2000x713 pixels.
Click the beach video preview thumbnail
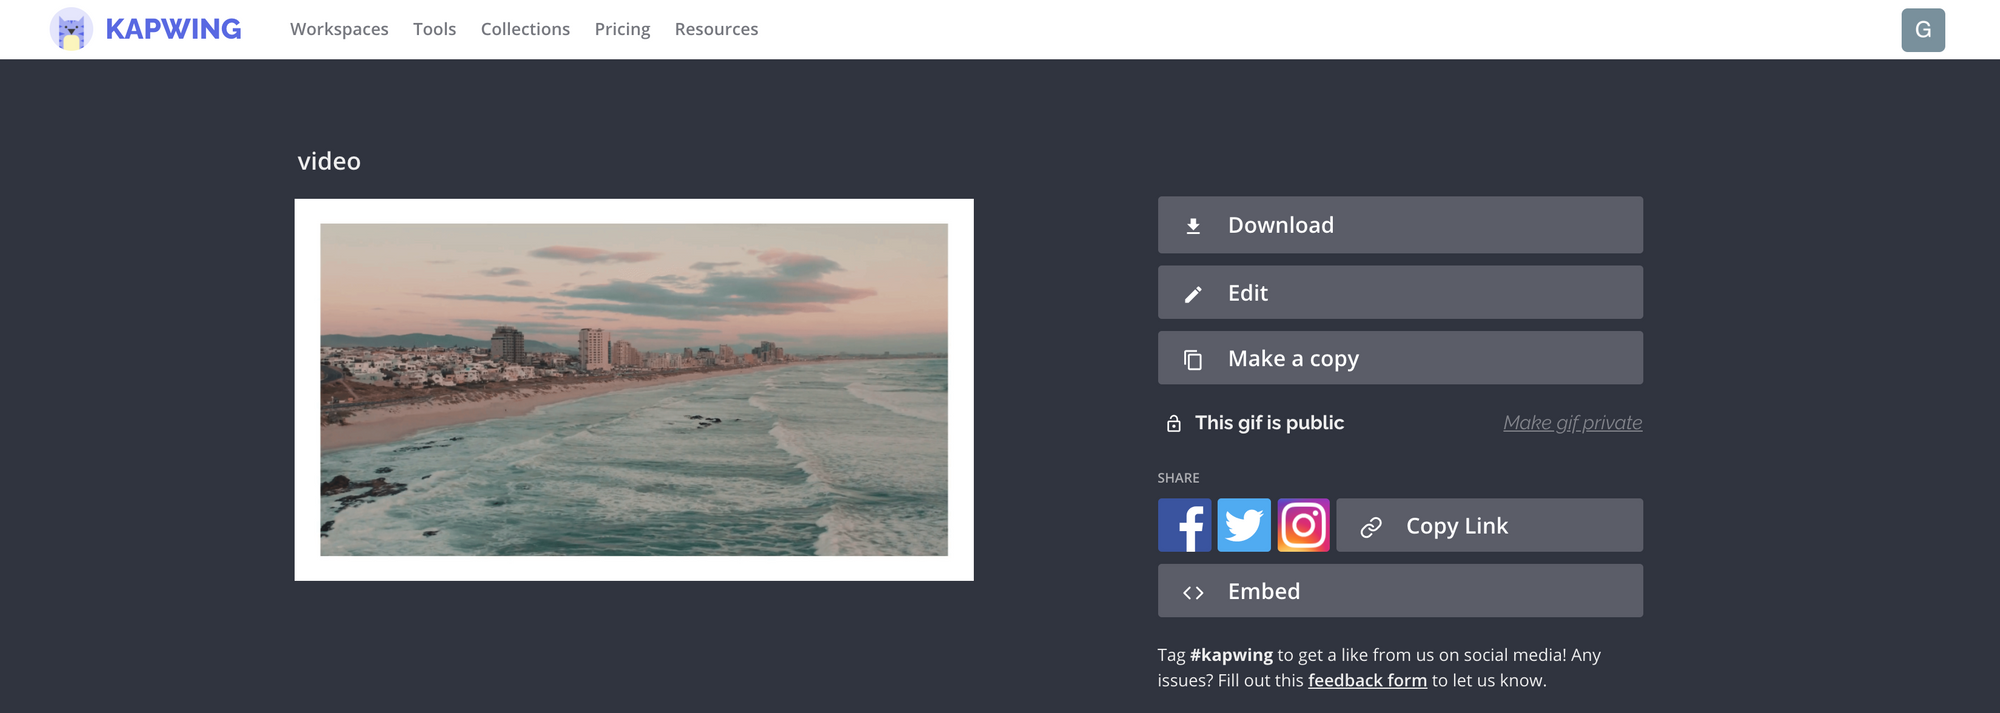pos(634,390)
